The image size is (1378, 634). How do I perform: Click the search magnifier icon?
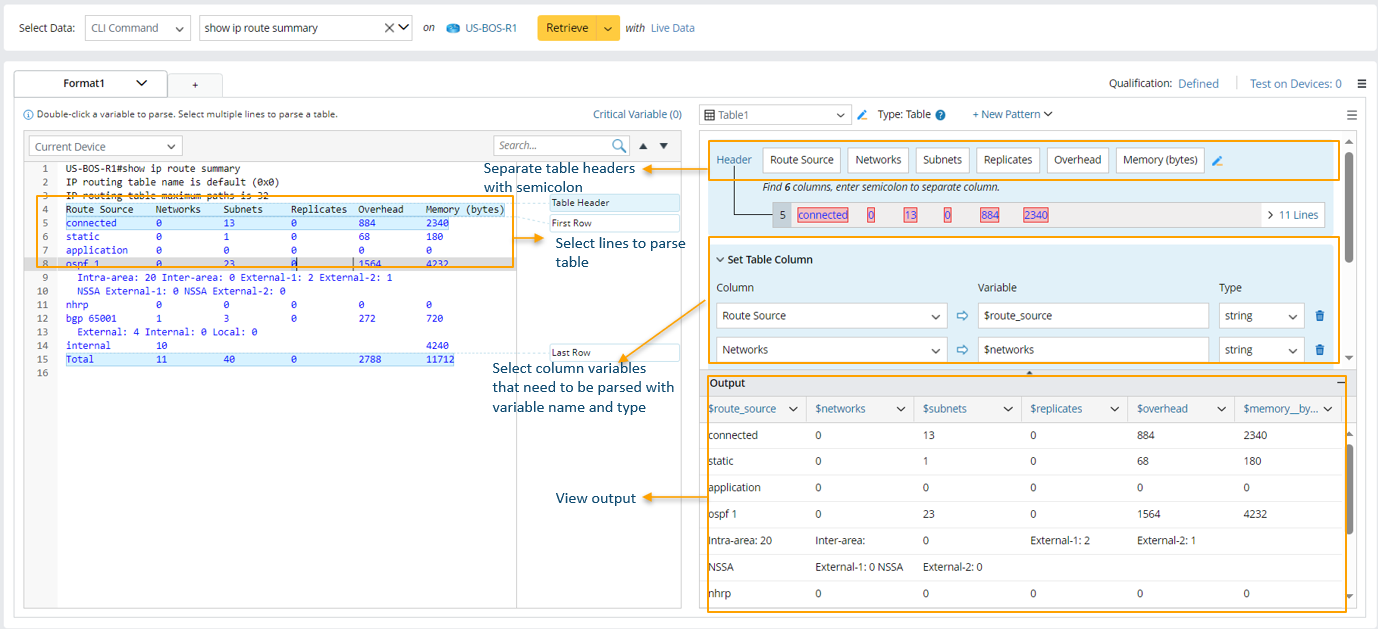(619, 146)
